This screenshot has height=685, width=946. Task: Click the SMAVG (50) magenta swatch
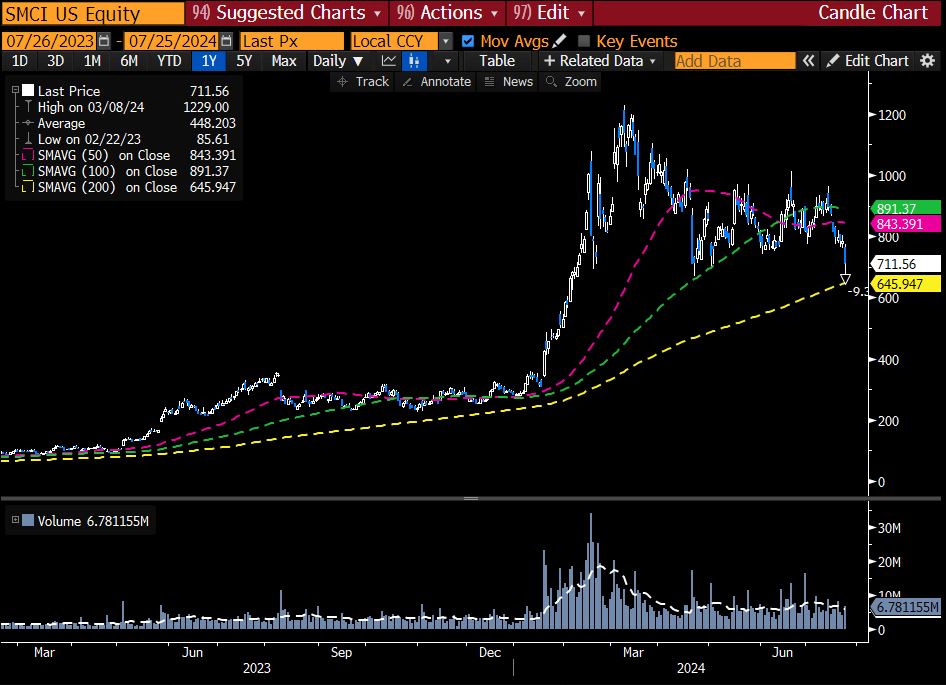(28, 155)
